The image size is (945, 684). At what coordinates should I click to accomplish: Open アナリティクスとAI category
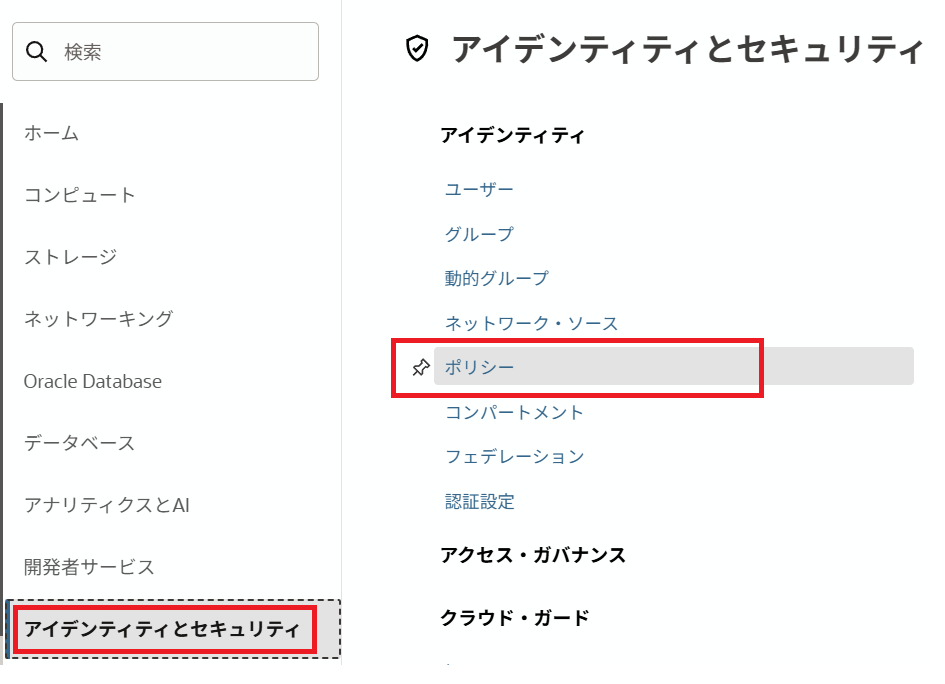tap(107, 505)
